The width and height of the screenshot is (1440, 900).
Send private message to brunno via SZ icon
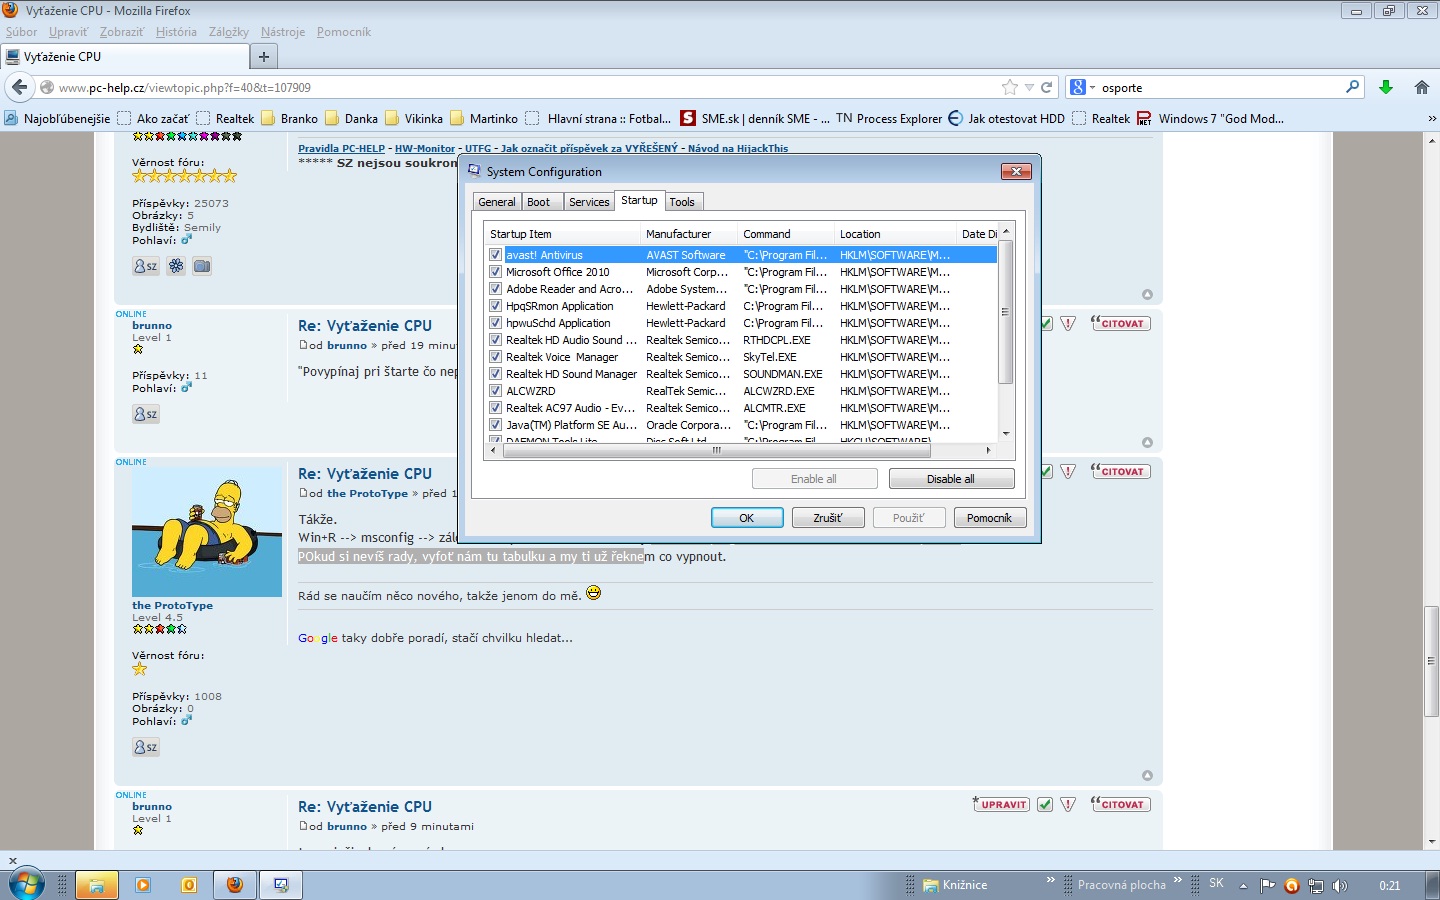pyautogui.click(x=146, y=414)
